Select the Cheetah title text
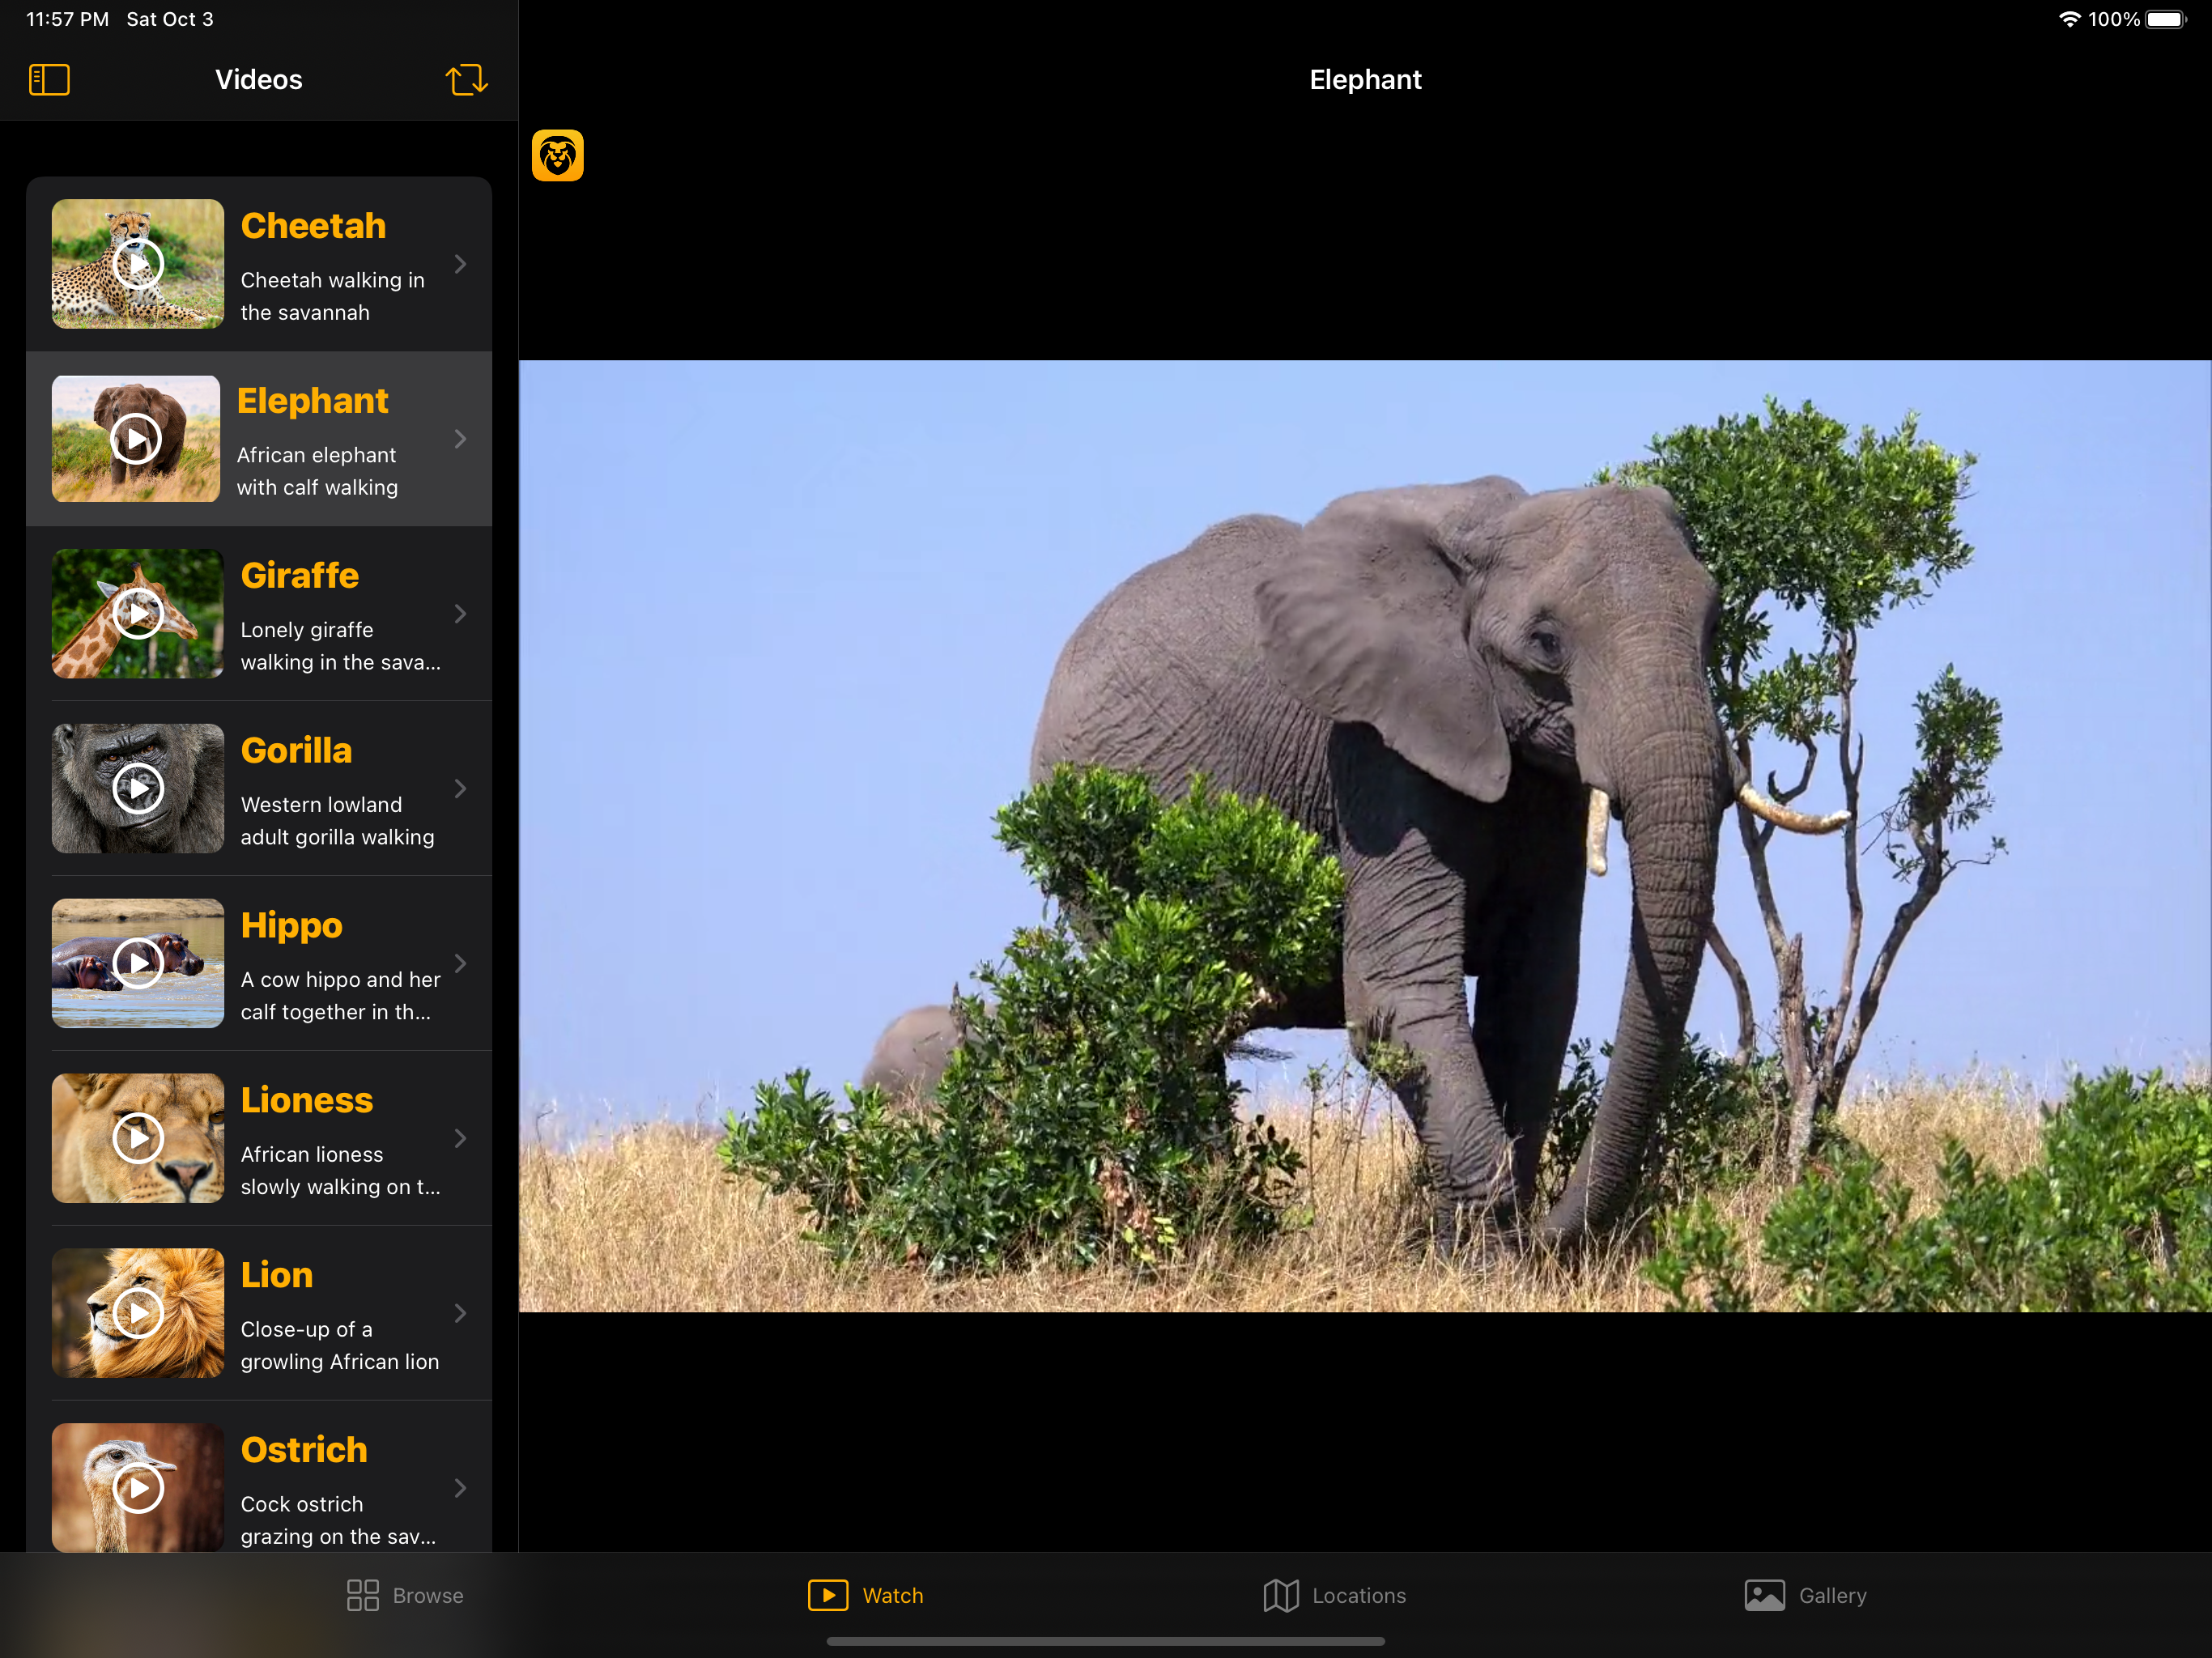Viewport: 2212px width, 1658px height. 313,226
